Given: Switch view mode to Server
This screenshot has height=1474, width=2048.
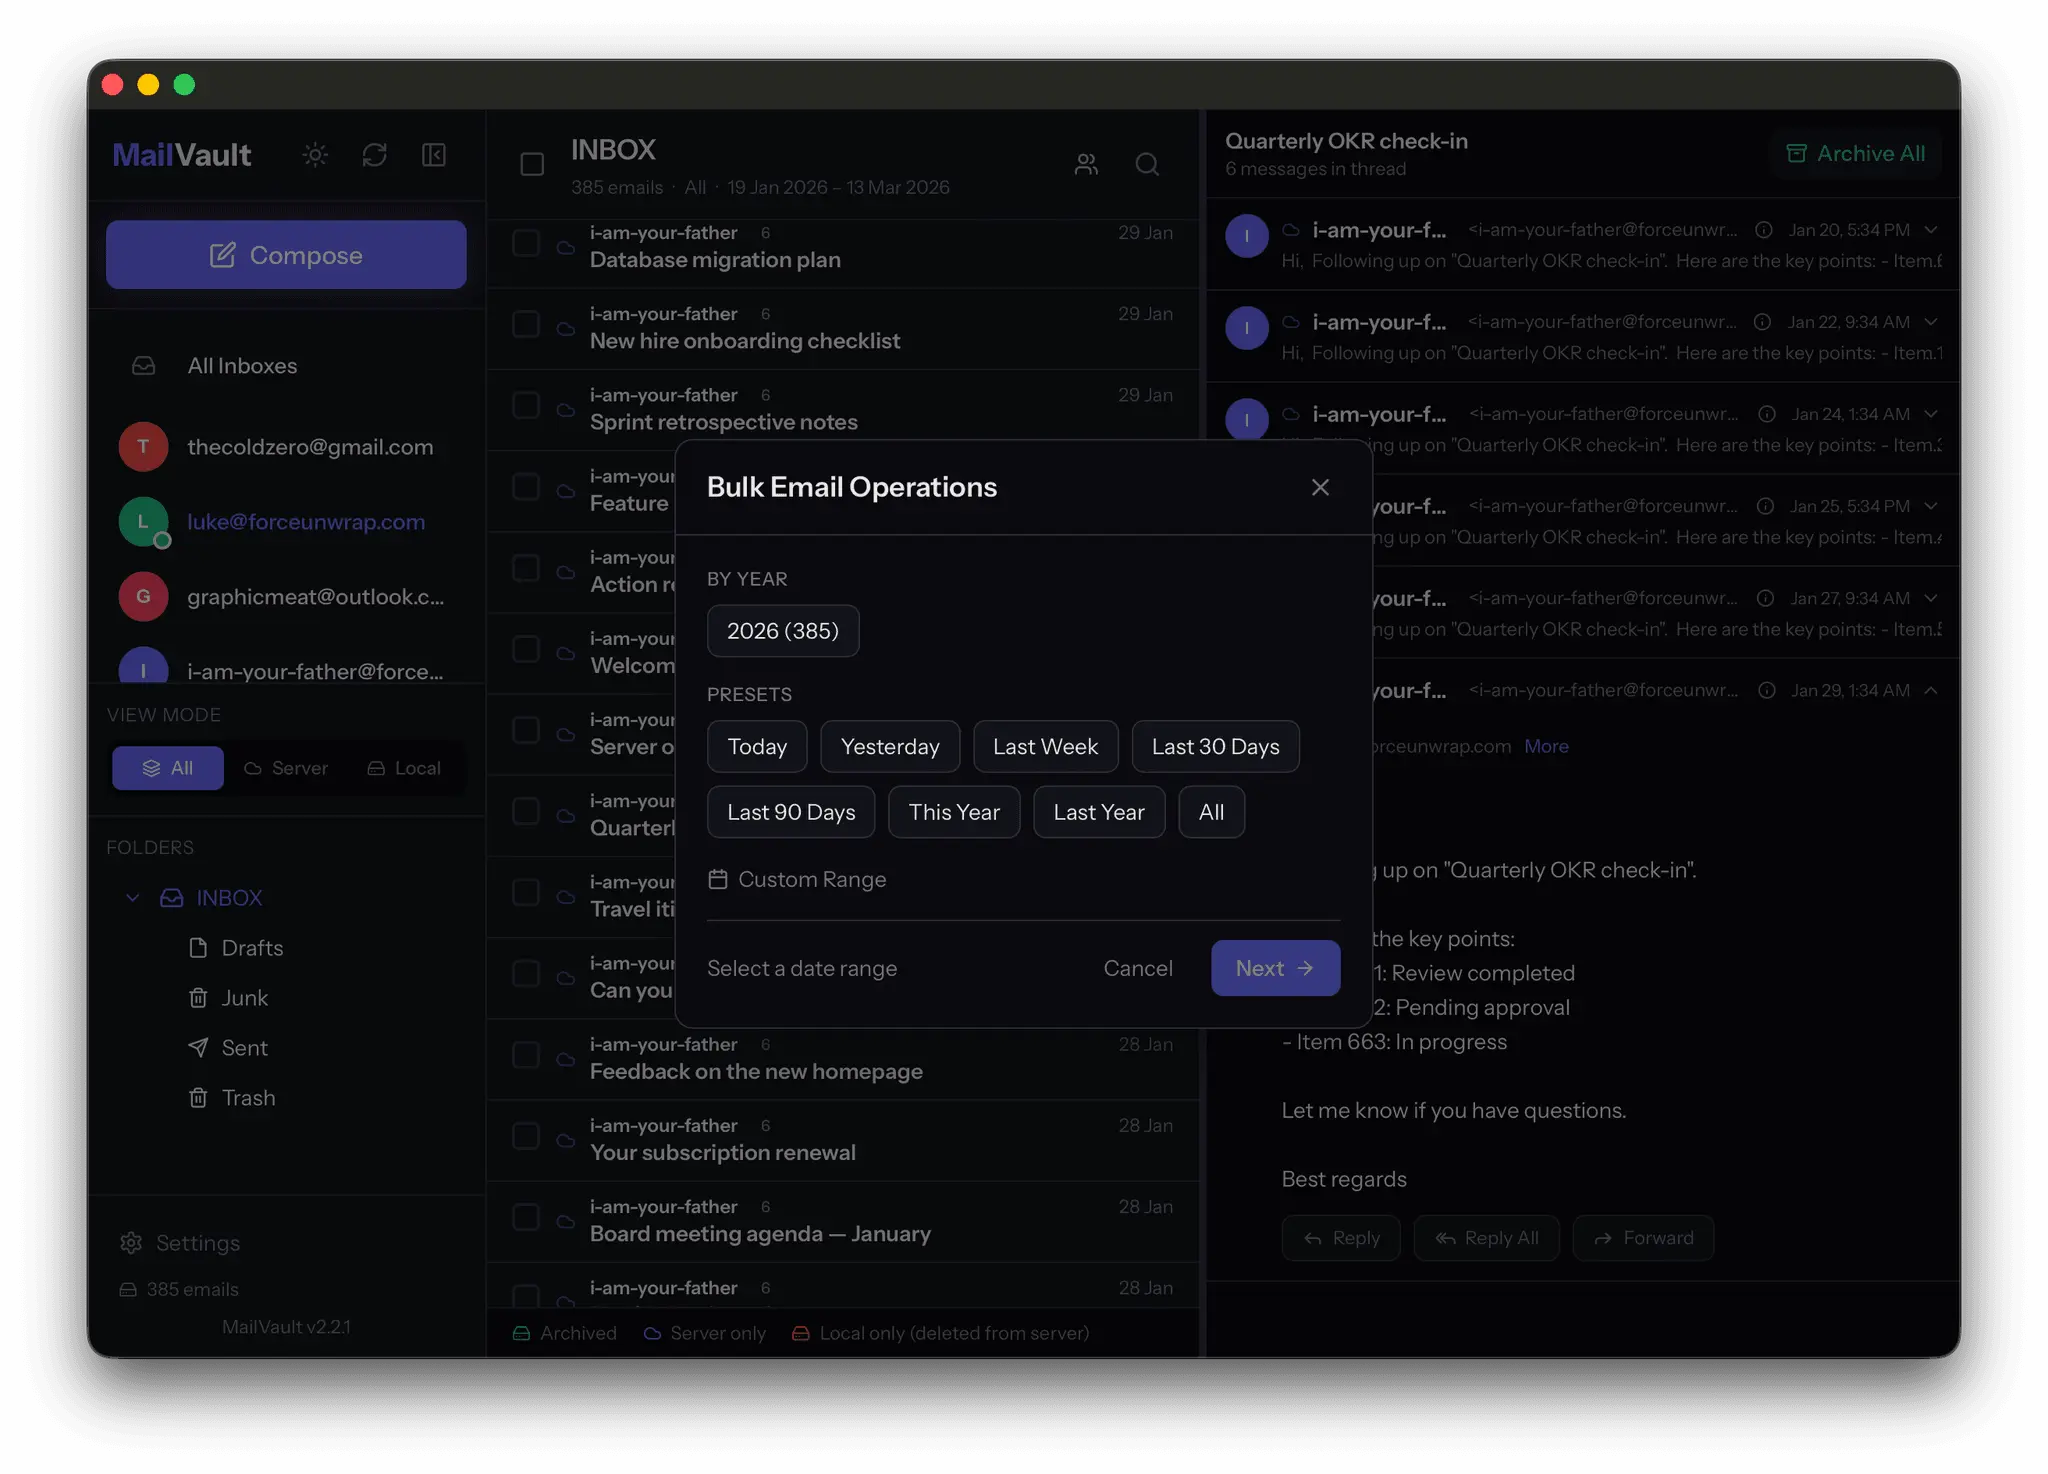Looking at the screenshot, I should [x=286, y=768].
